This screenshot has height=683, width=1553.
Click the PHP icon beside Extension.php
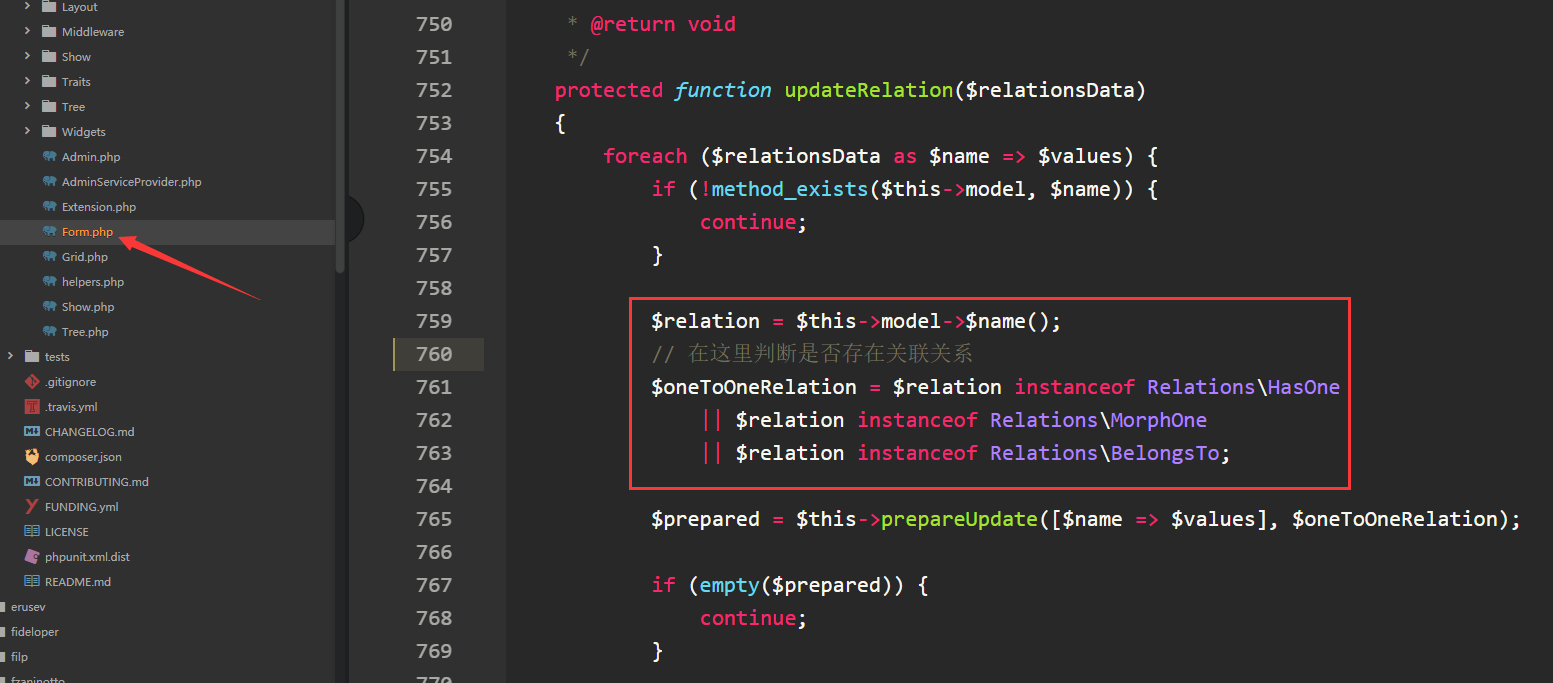click(x=49, y=207)
